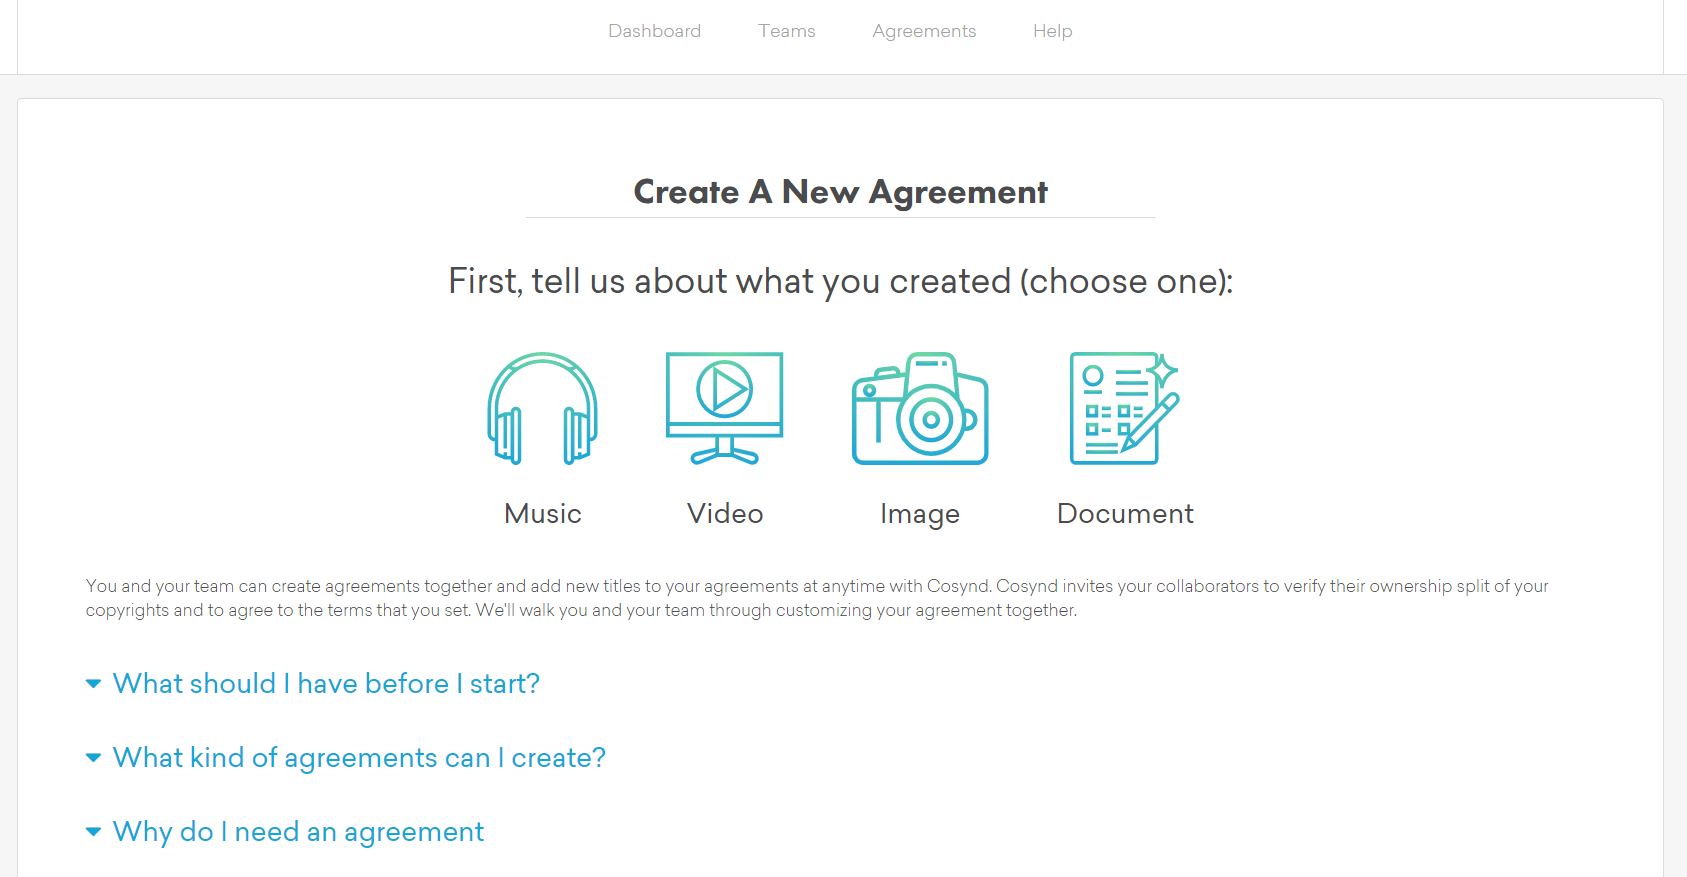Click the Video text label
Viewport: 1687px width, 877px height.
point(725,514)
